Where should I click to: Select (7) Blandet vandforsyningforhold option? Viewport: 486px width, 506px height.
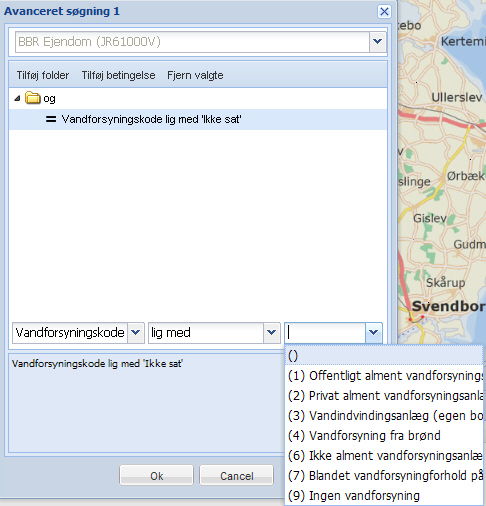click(x=384, y=476)
